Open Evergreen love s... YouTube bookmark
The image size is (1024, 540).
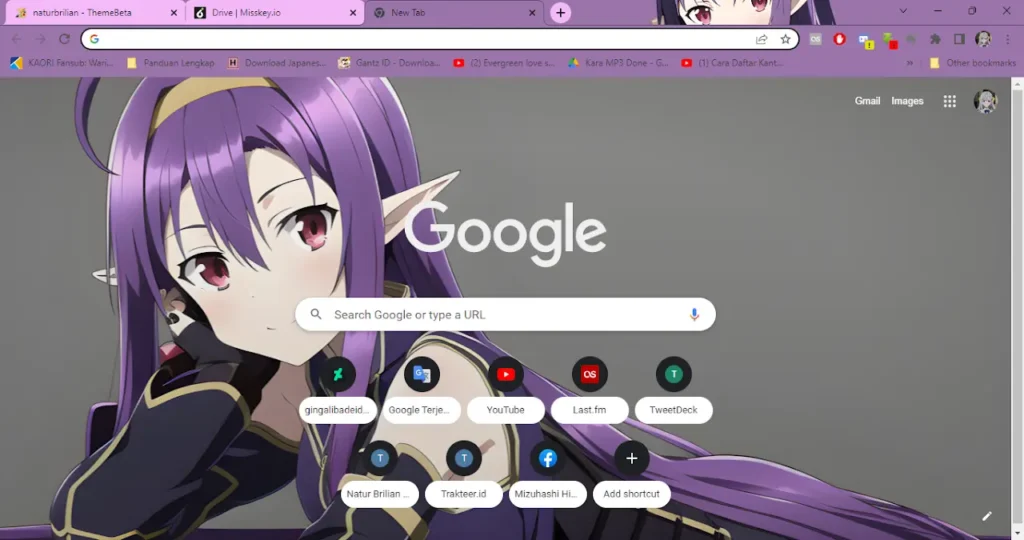(x=504, y=63)
